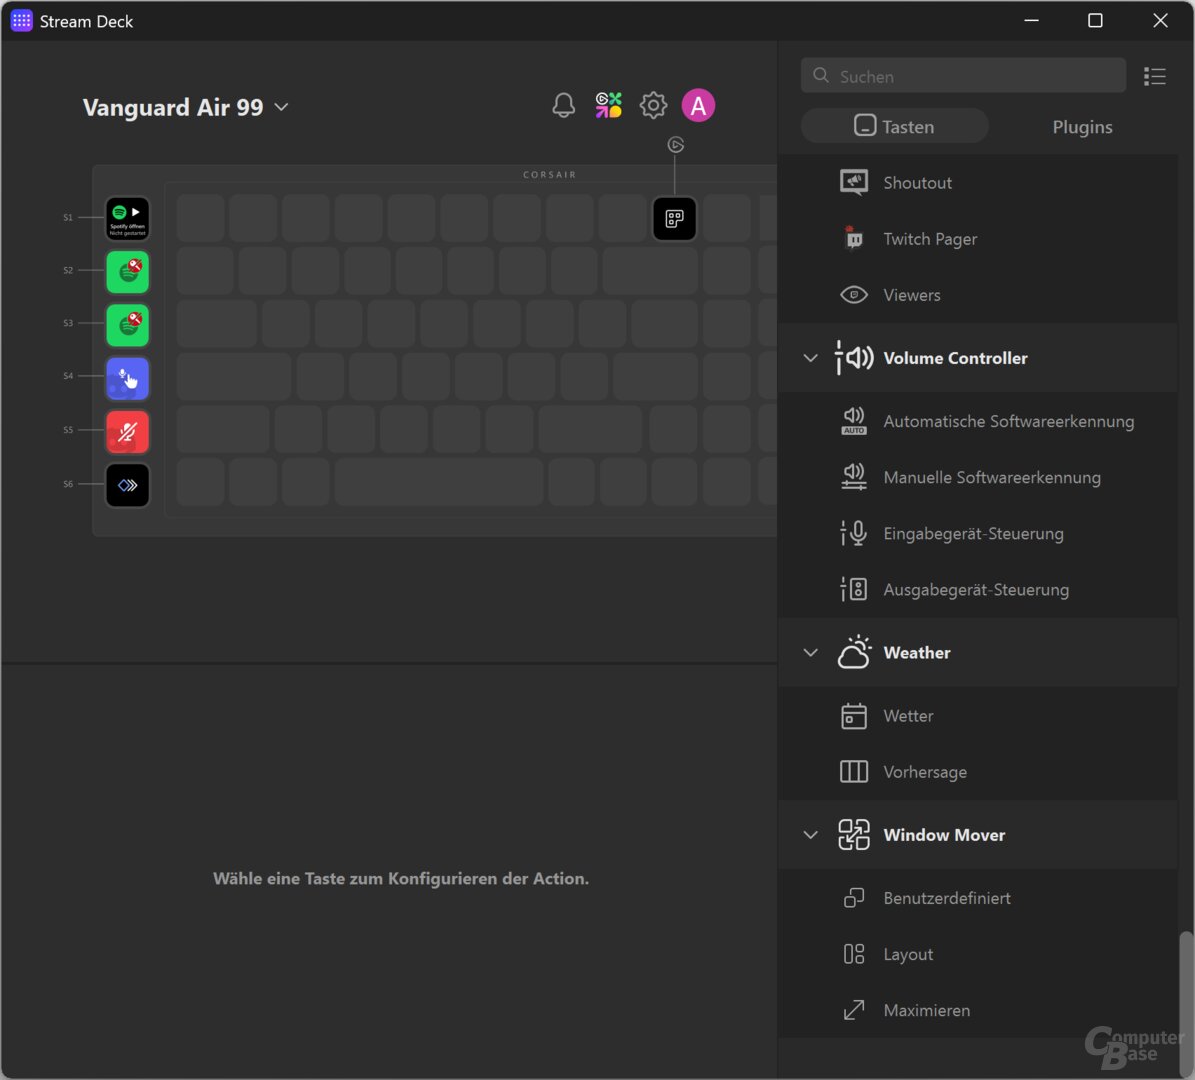Toggle the action list view icon
Viewport: 1195px width, 1080px height.
(1155, 77)
